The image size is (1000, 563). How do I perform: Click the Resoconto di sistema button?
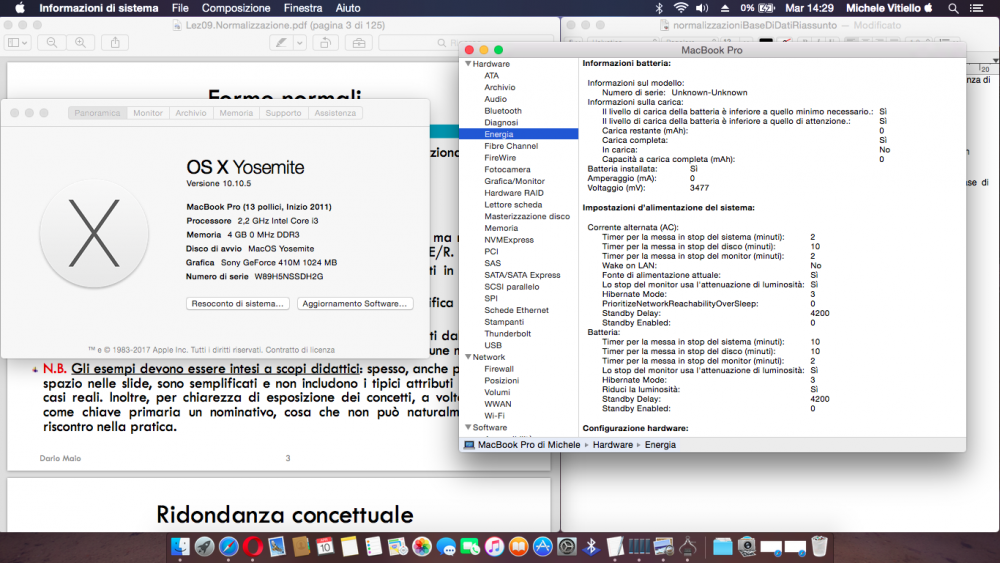click(237, 303)
